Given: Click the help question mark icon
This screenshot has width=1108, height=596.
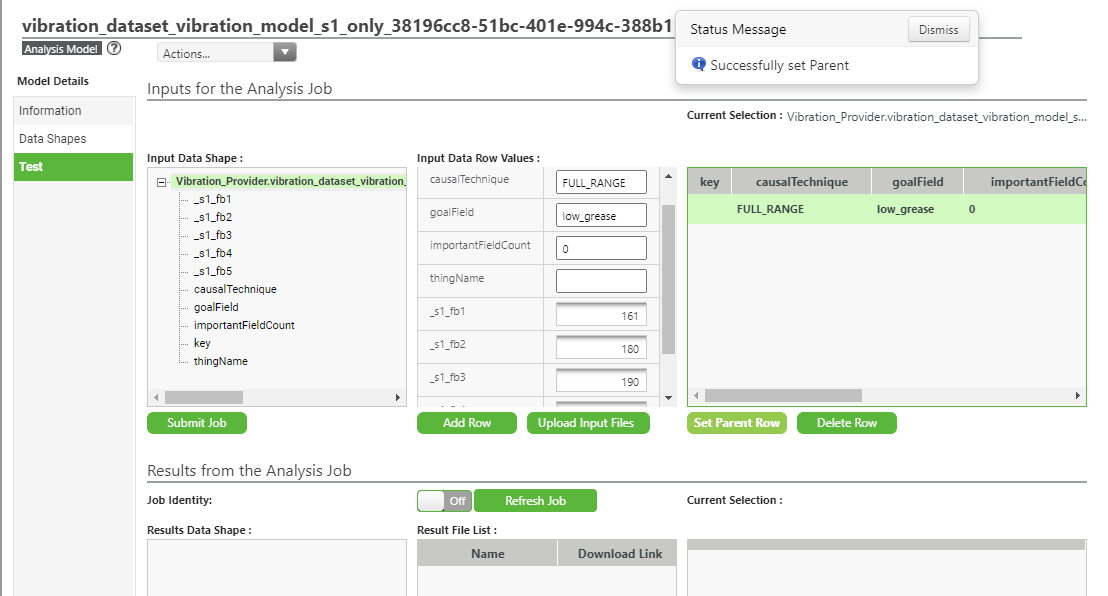Looking at the screenshot, I should pyautogui.click(x=113, y=47).
